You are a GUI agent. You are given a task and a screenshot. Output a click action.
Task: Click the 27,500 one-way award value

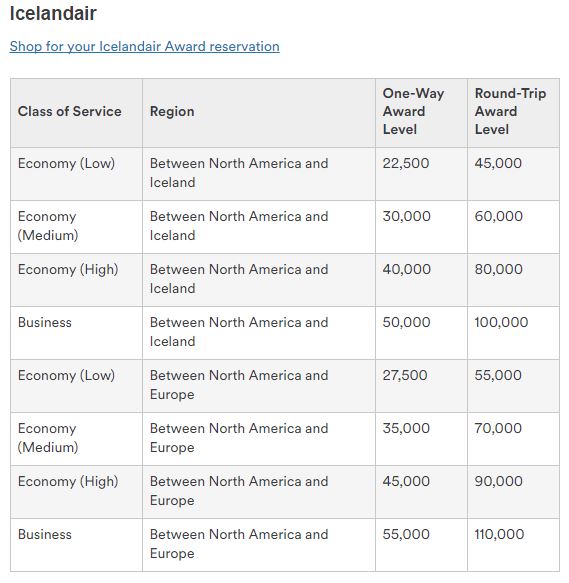point(405,375)
